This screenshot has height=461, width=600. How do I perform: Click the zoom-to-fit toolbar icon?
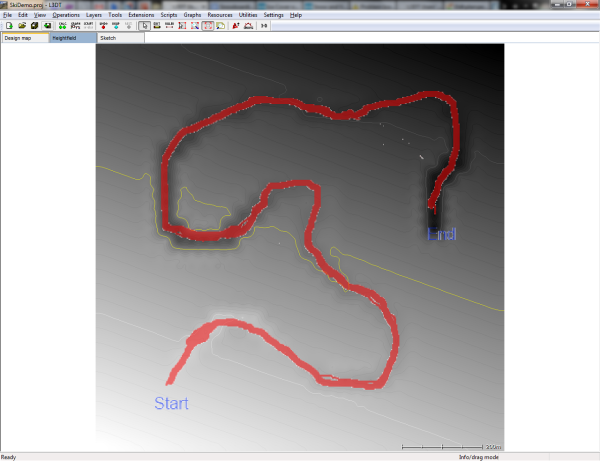[207, 26]
